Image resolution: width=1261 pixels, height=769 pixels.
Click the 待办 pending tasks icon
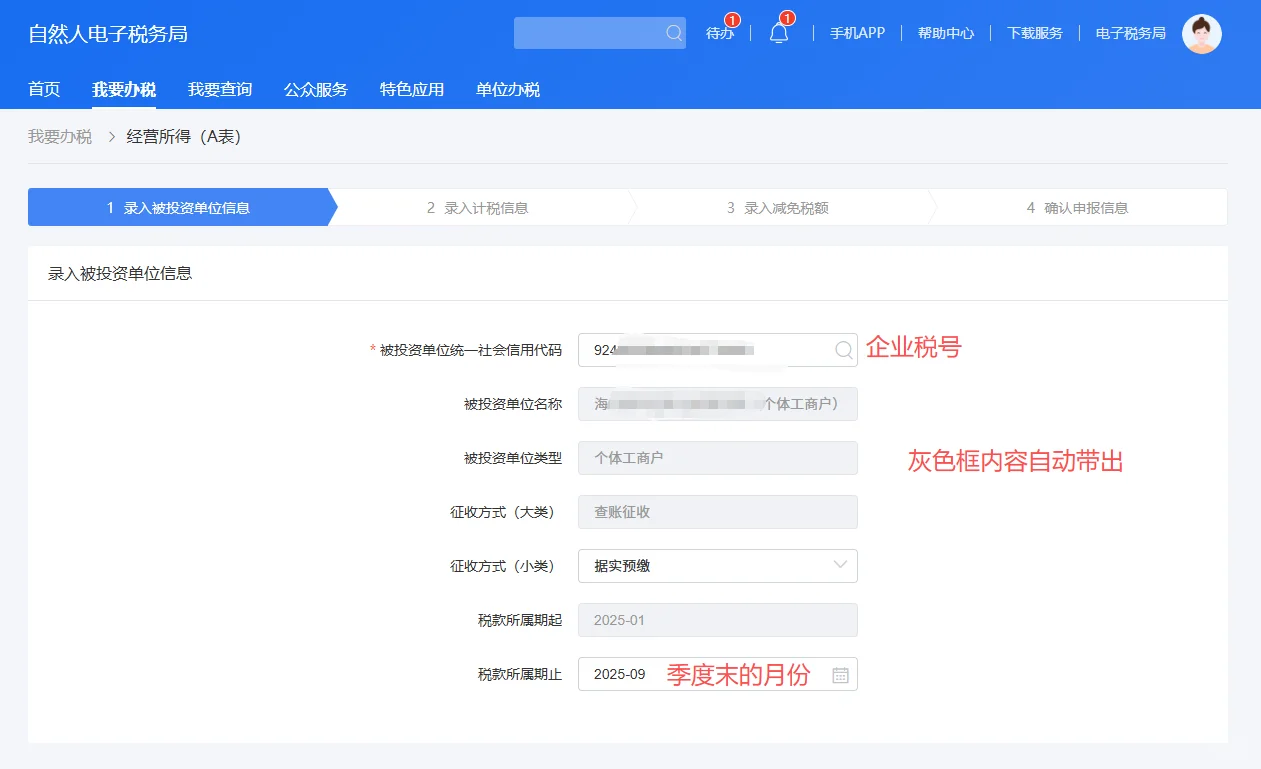pos(719,33)
